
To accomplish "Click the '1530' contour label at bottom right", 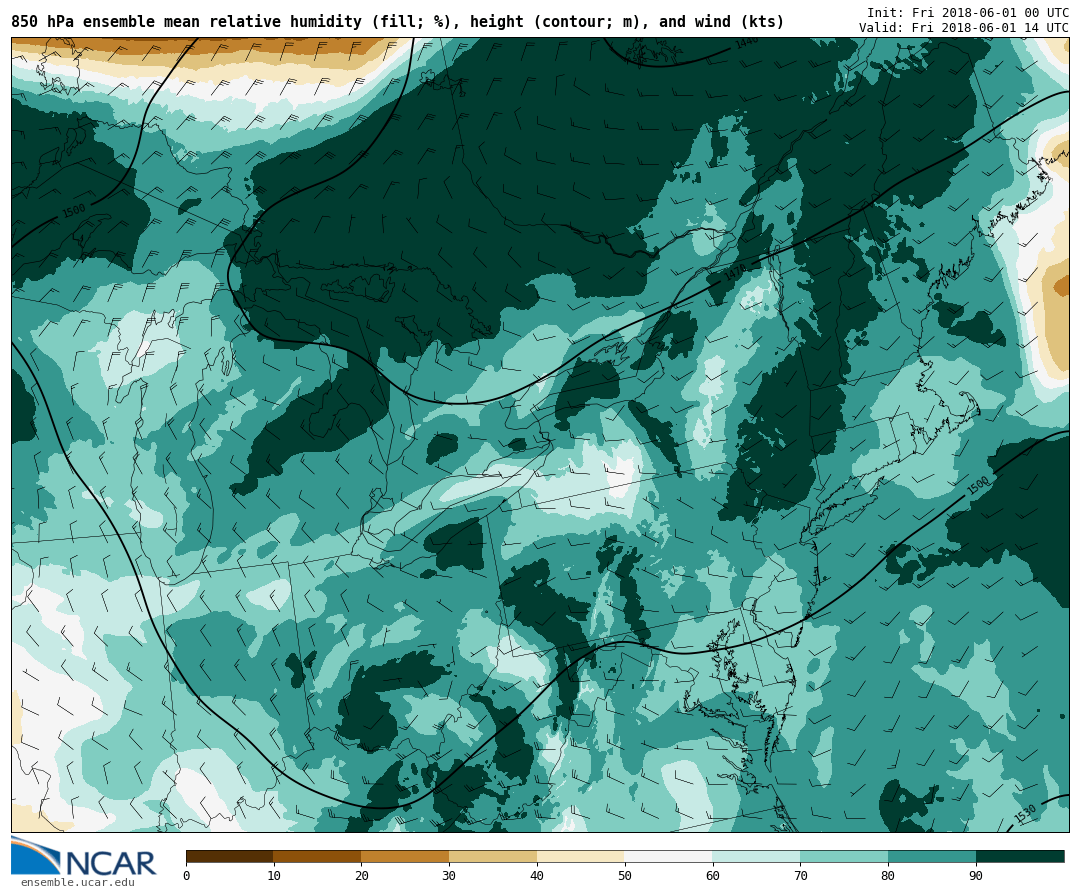I will click(x=1025, y=814).
